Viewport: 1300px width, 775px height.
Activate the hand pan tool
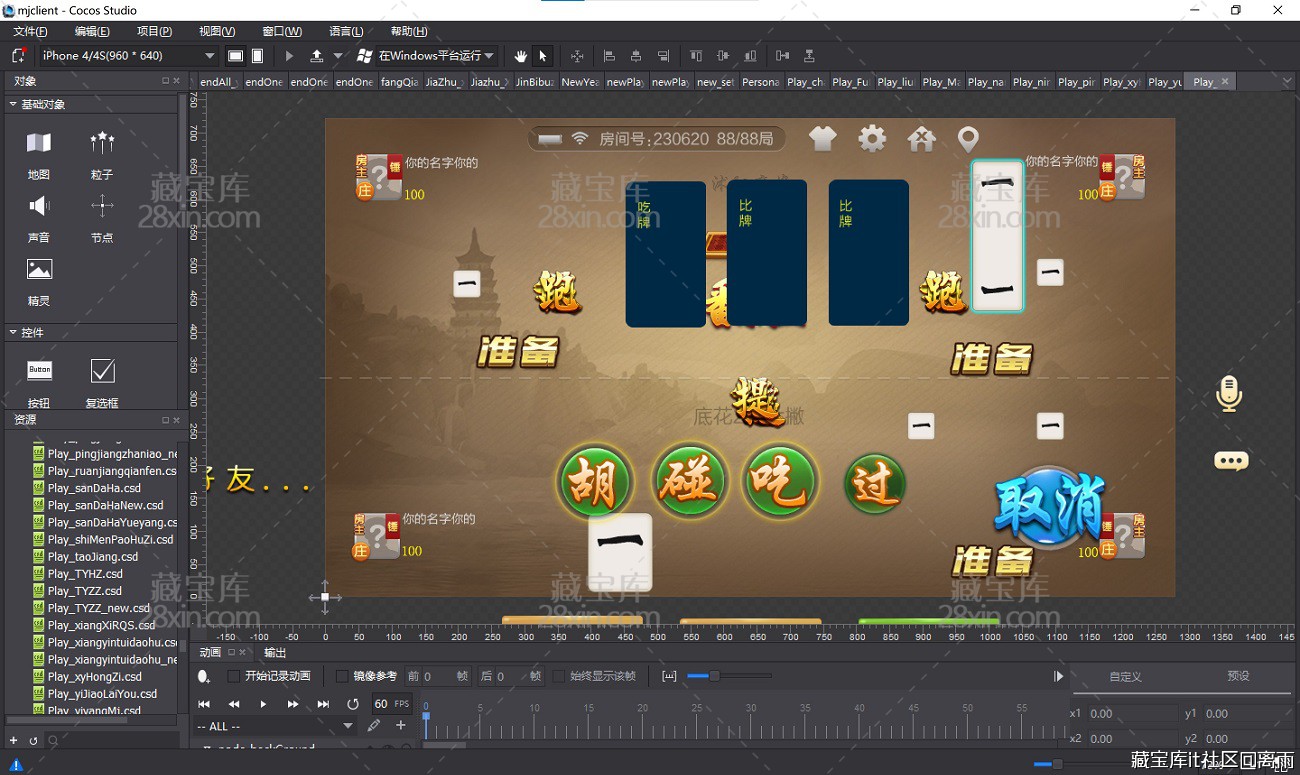coord(520,56)
